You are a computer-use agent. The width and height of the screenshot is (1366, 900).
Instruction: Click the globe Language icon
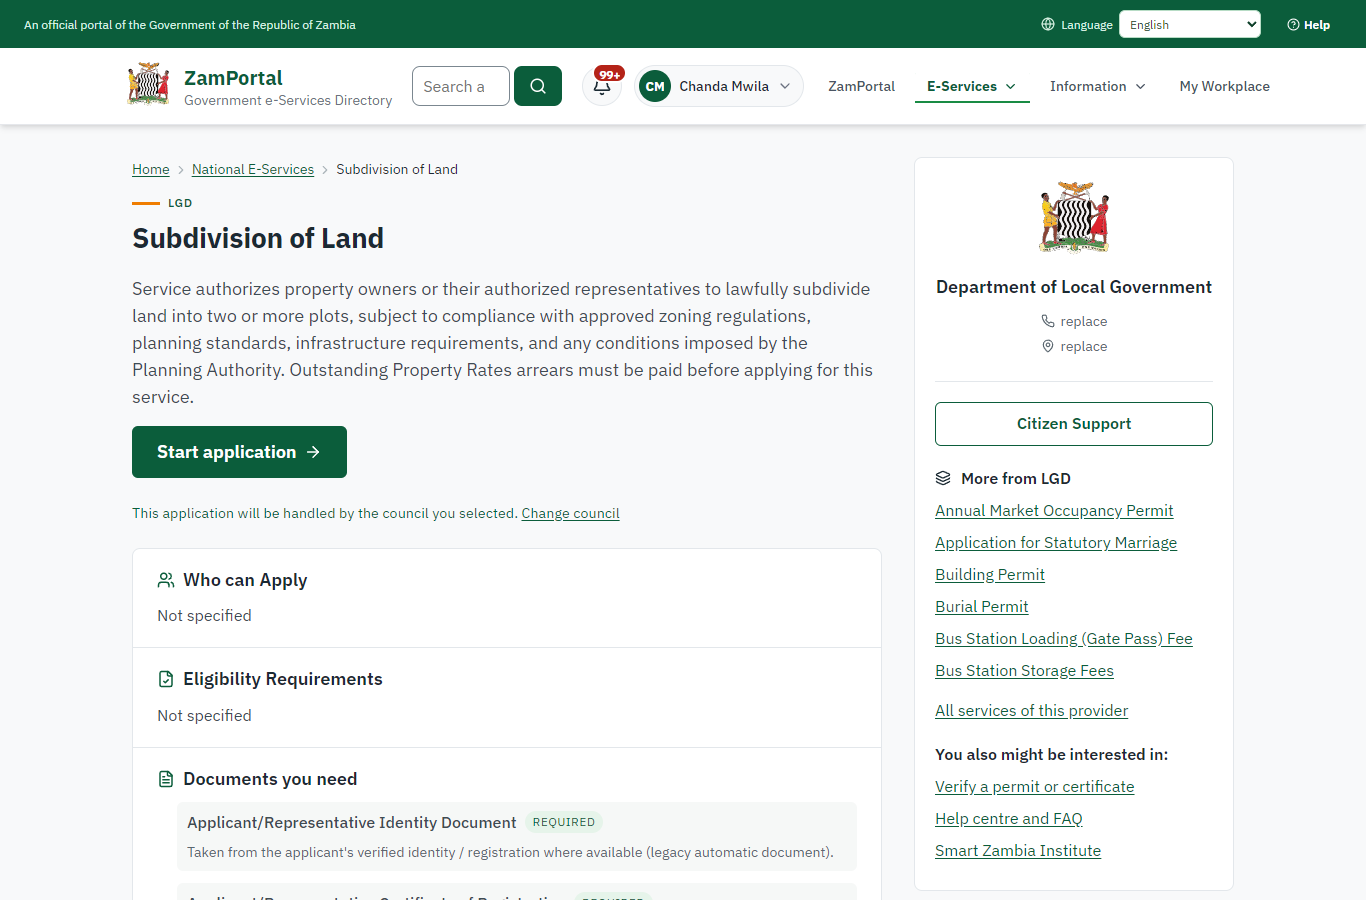tap(1048, 24)
